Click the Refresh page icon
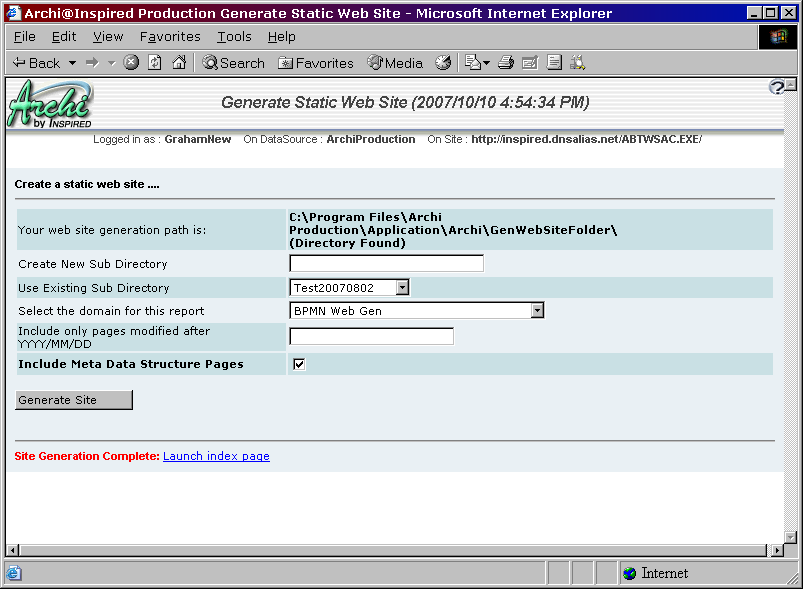The image size is (803, 589). pos(155,63)
